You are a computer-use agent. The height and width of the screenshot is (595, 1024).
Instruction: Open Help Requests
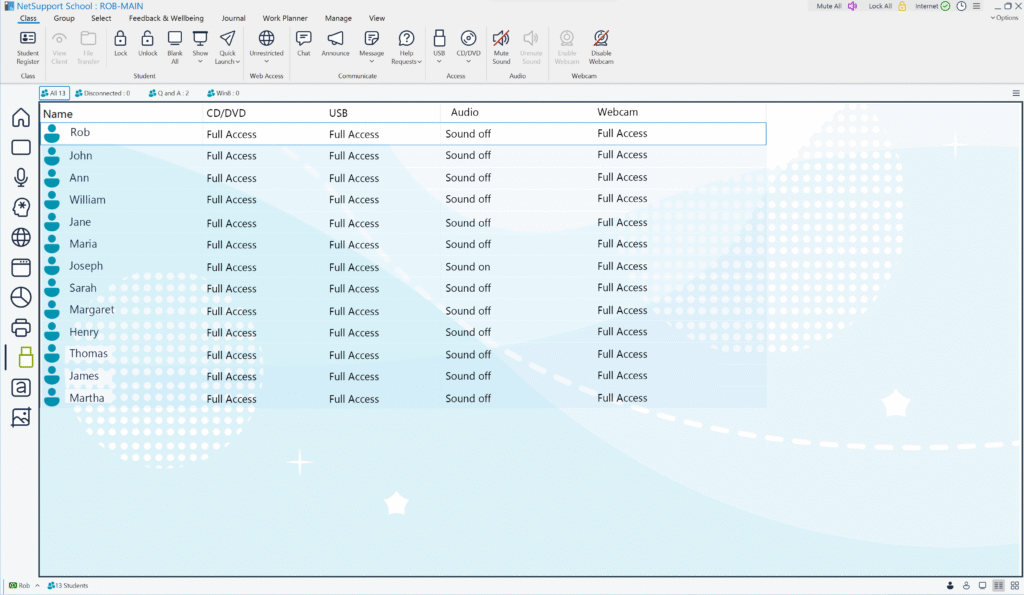tap(406, 47)
